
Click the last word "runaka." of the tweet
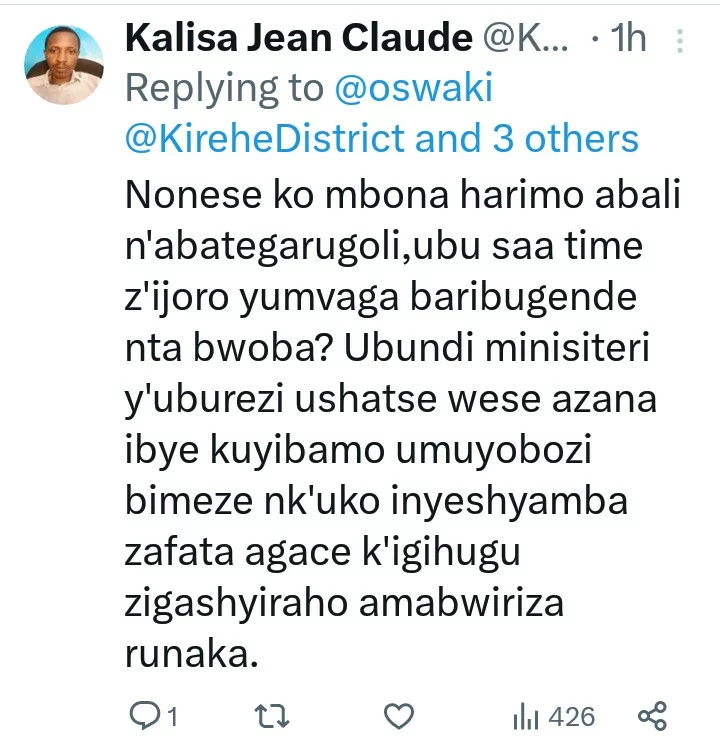pyautogui.click(x=192, y=654)
